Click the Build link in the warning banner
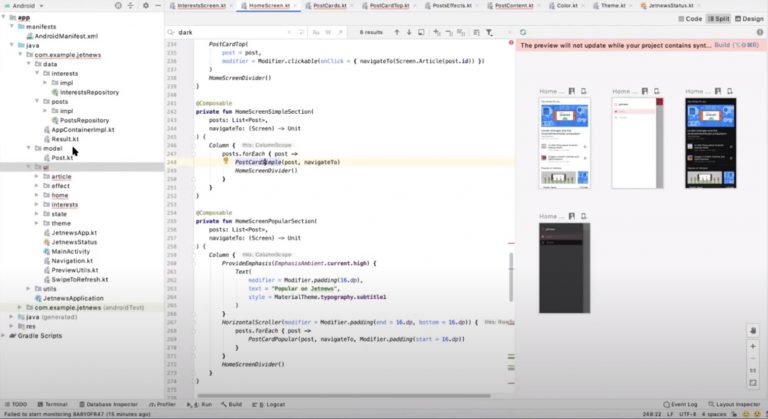The width and height of the screenshot is (768, 419). click(721, 46)
